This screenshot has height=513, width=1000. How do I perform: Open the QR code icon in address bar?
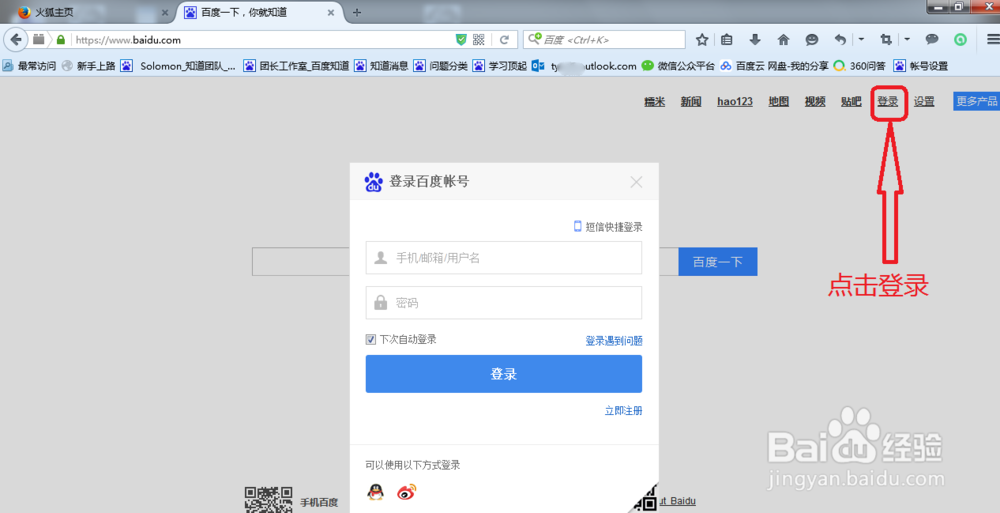[479, 40]
